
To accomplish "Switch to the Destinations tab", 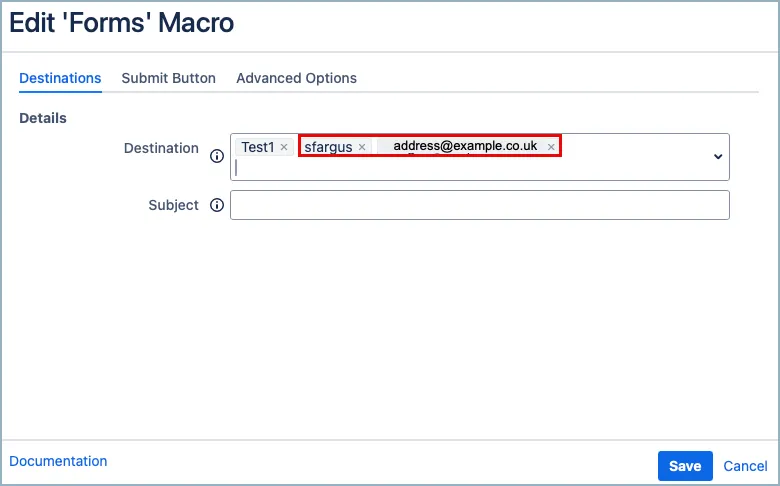I will [x=60, y=78].
